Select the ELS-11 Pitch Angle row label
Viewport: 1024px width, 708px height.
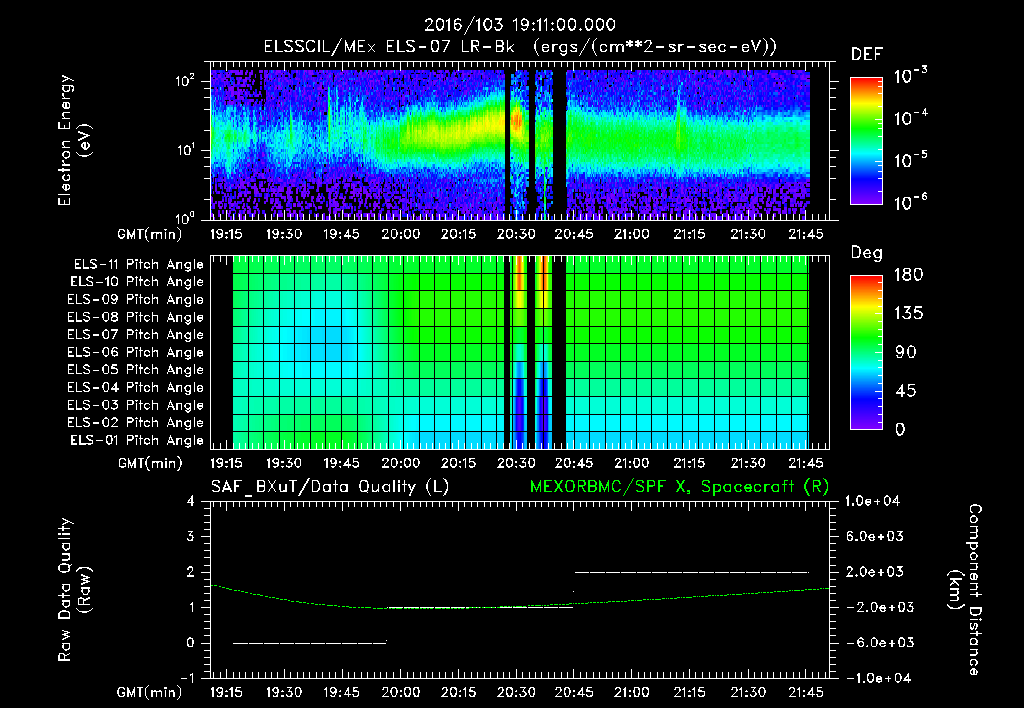[x=138, y=265]
